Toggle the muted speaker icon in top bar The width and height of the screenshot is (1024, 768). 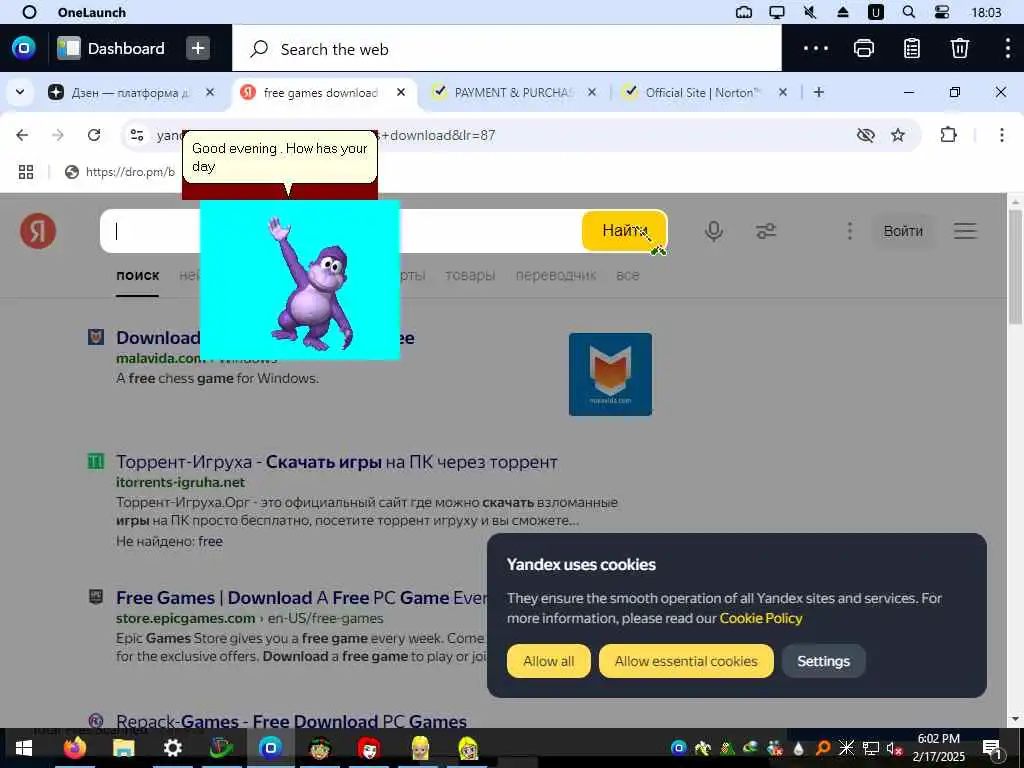pyautogui.click(x=810, y=12)
